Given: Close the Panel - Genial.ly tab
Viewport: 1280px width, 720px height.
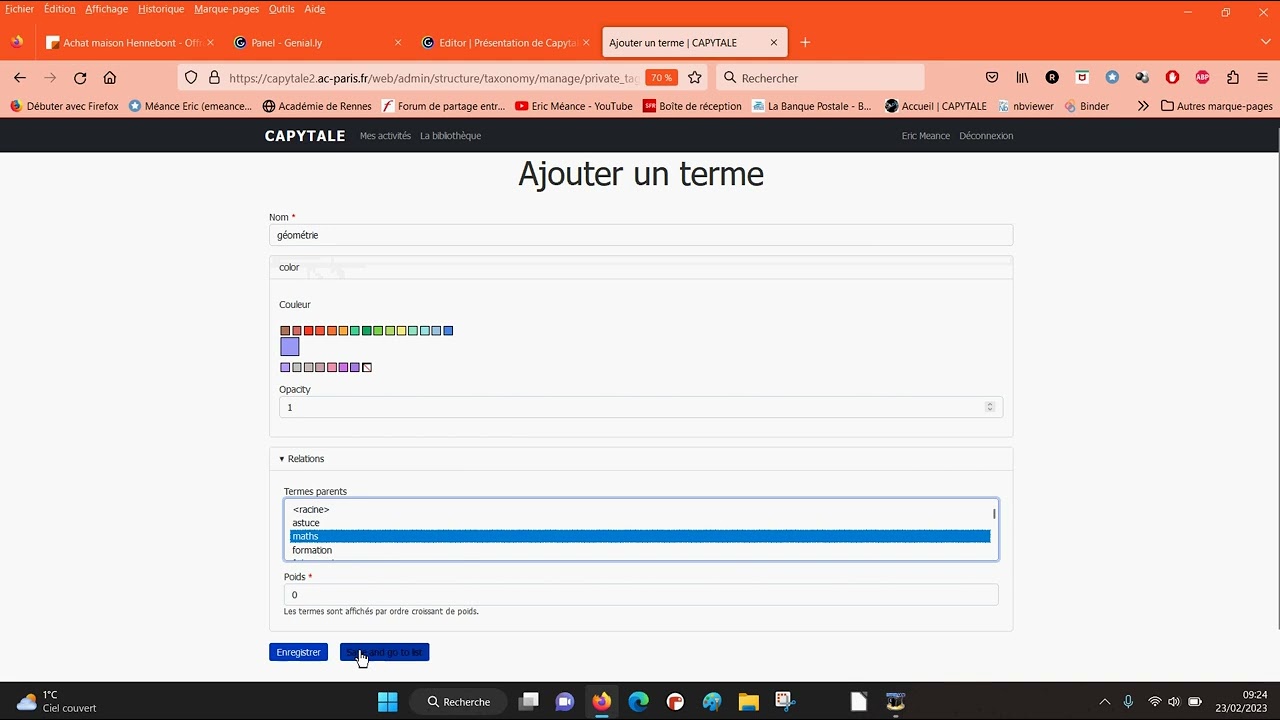Looking at the screenshot, I should (x=398, y=43).
